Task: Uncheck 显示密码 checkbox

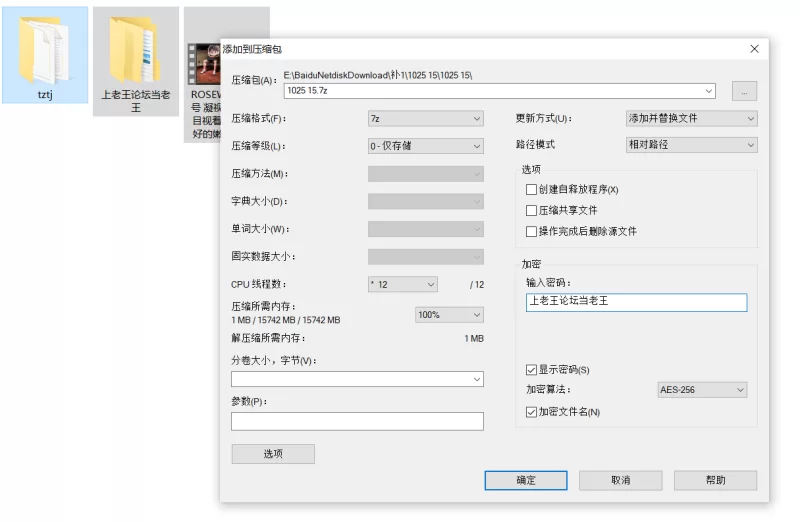Action: 531,369
